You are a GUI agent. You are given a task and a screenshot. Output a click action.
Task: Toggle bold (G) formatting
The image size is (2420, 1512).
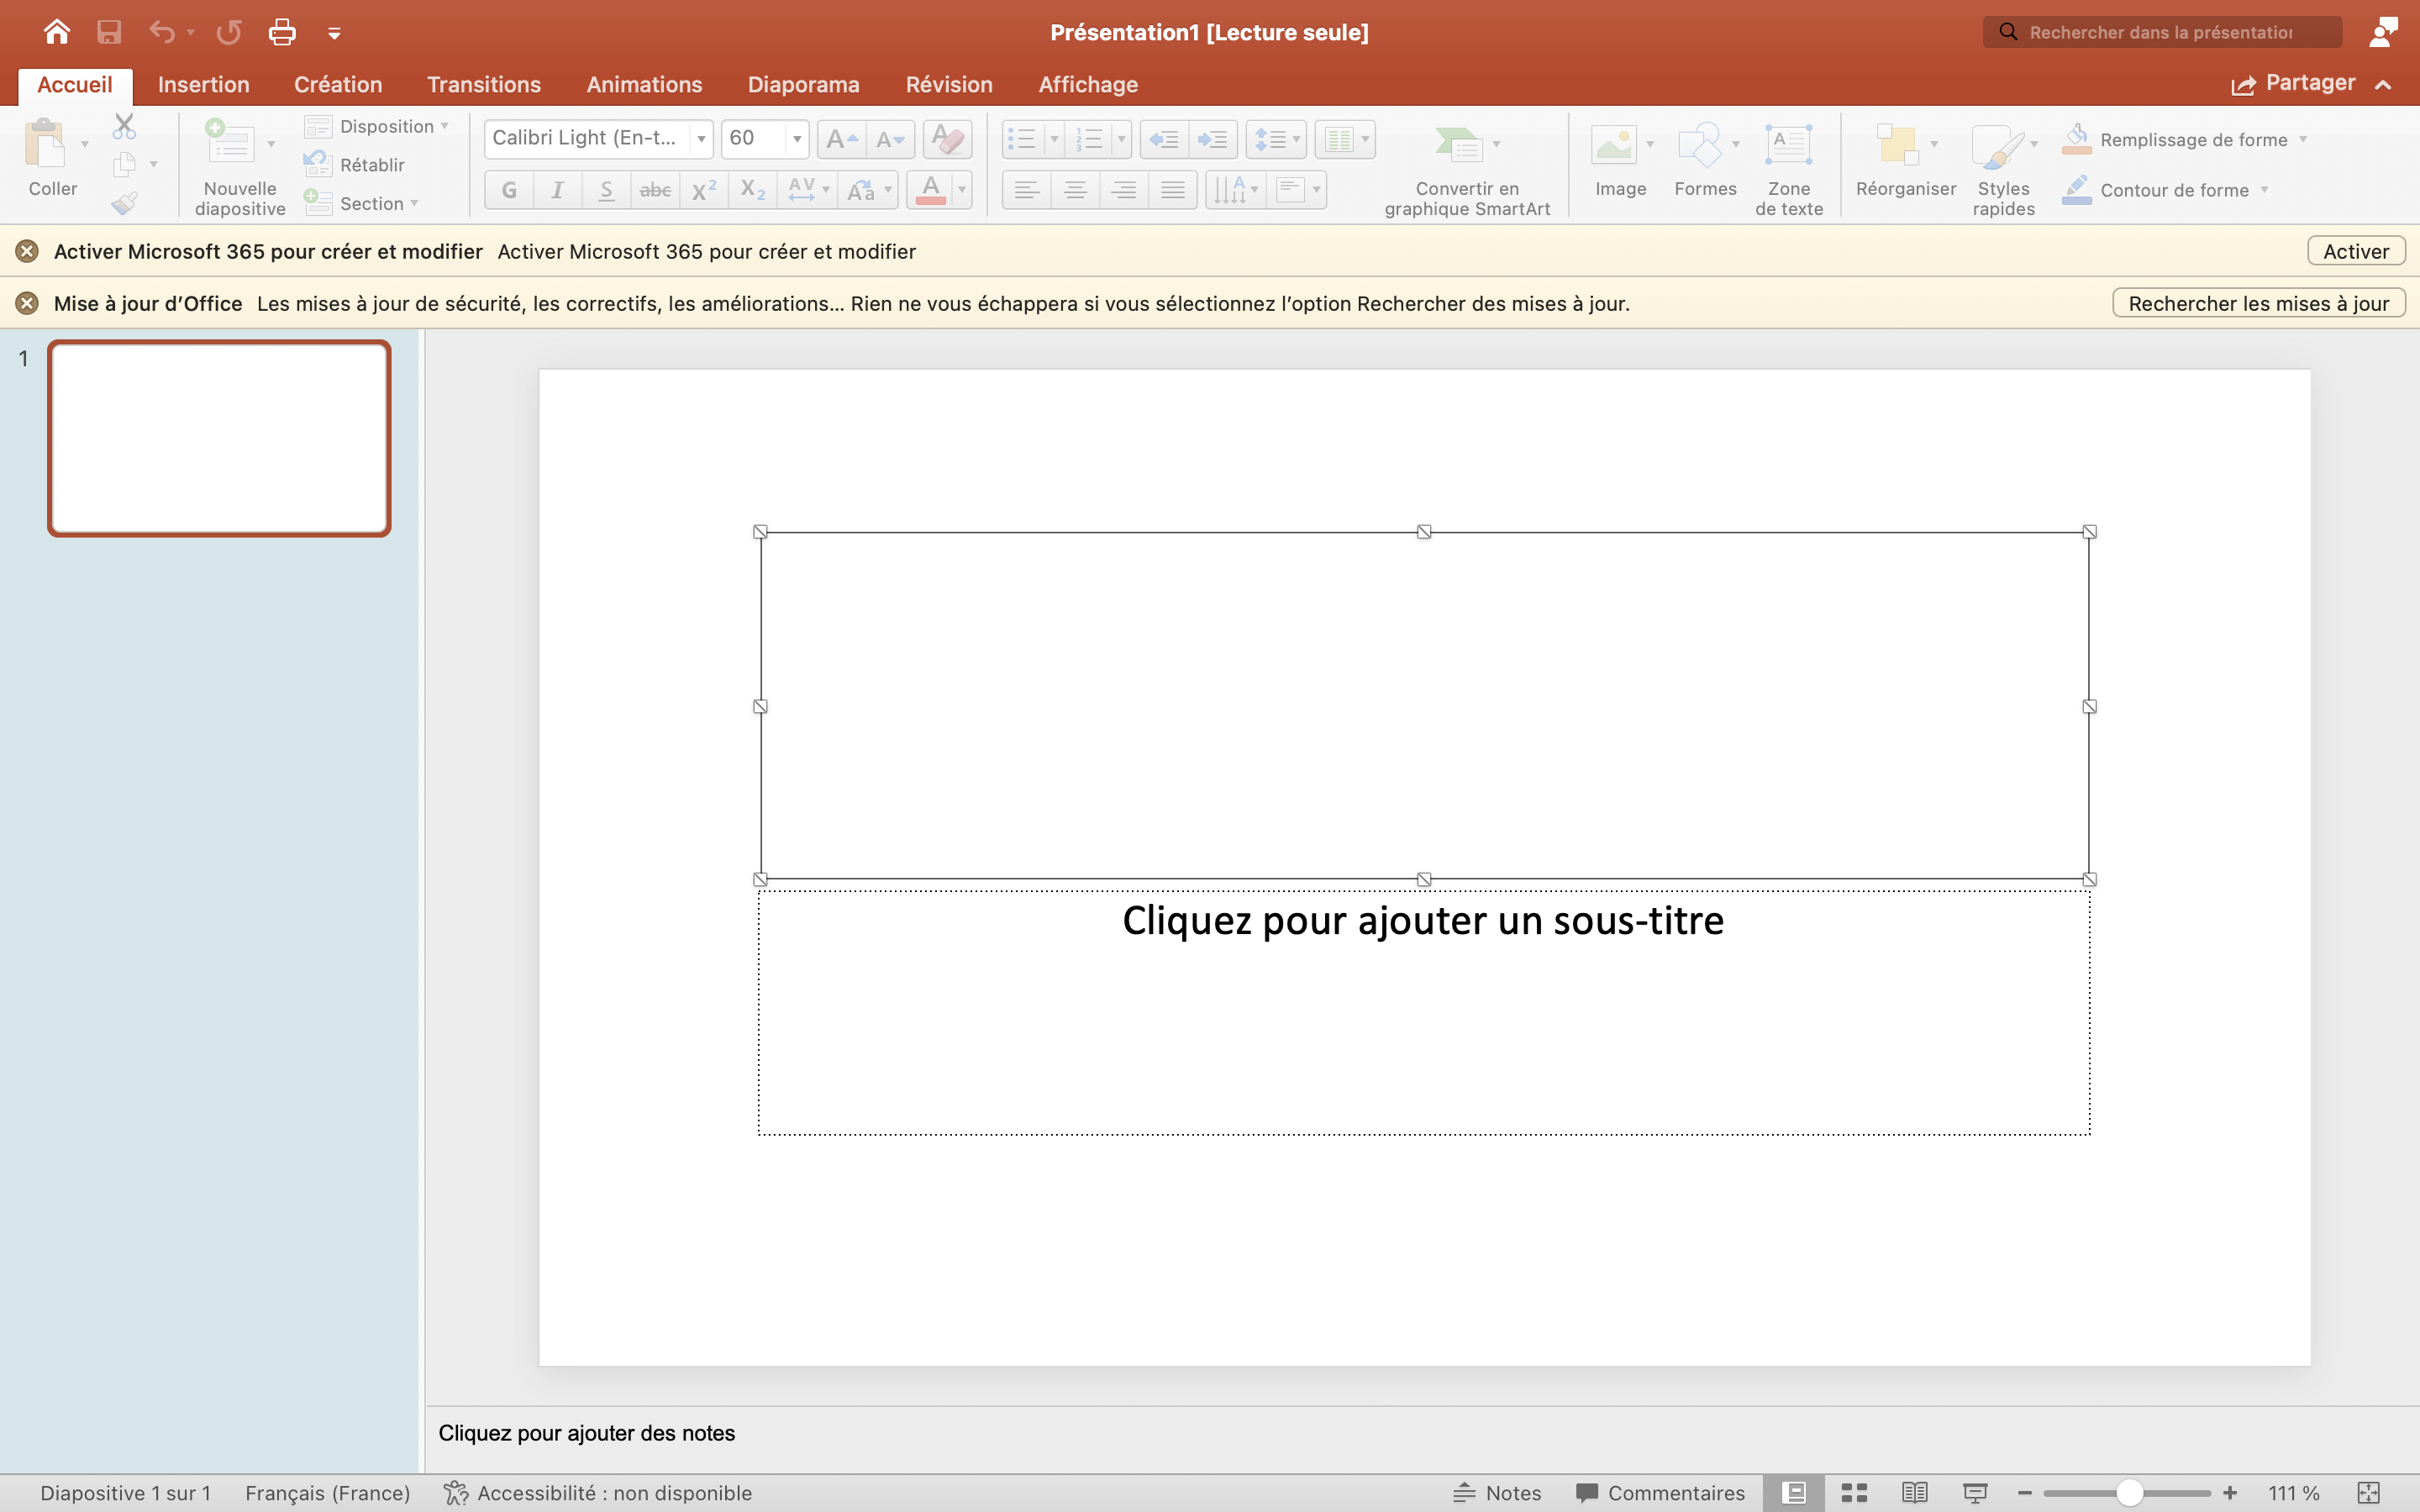[509, 190]
